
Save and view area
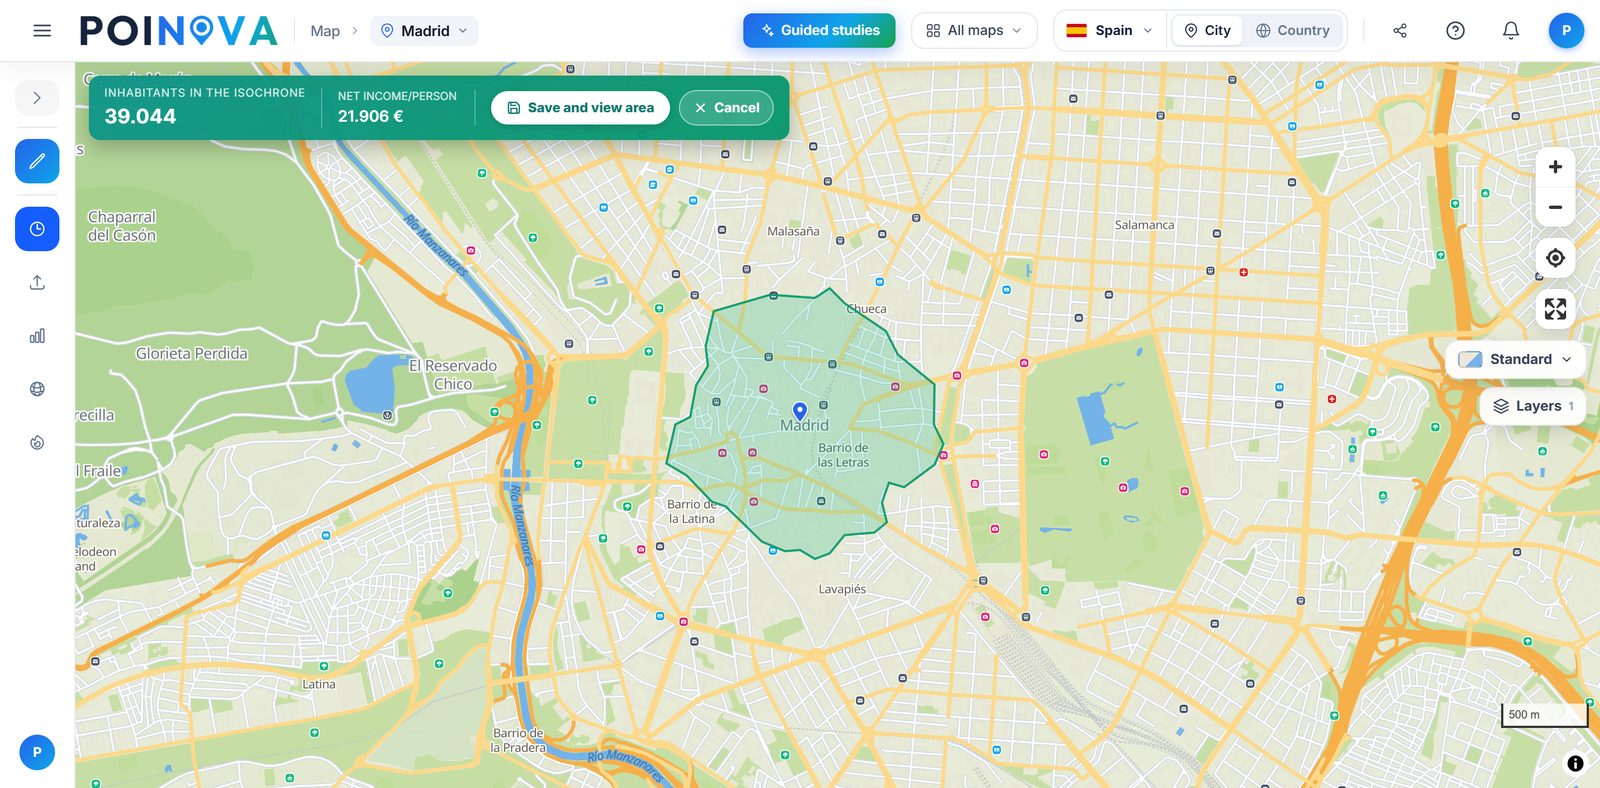580,108
